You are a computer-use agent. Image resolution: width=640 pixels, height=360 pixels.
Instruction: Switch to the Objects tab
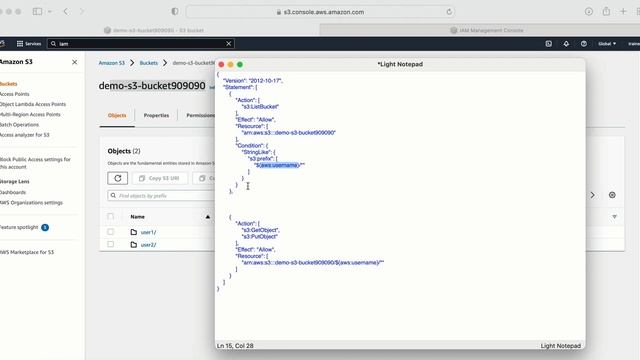point(117,116)
